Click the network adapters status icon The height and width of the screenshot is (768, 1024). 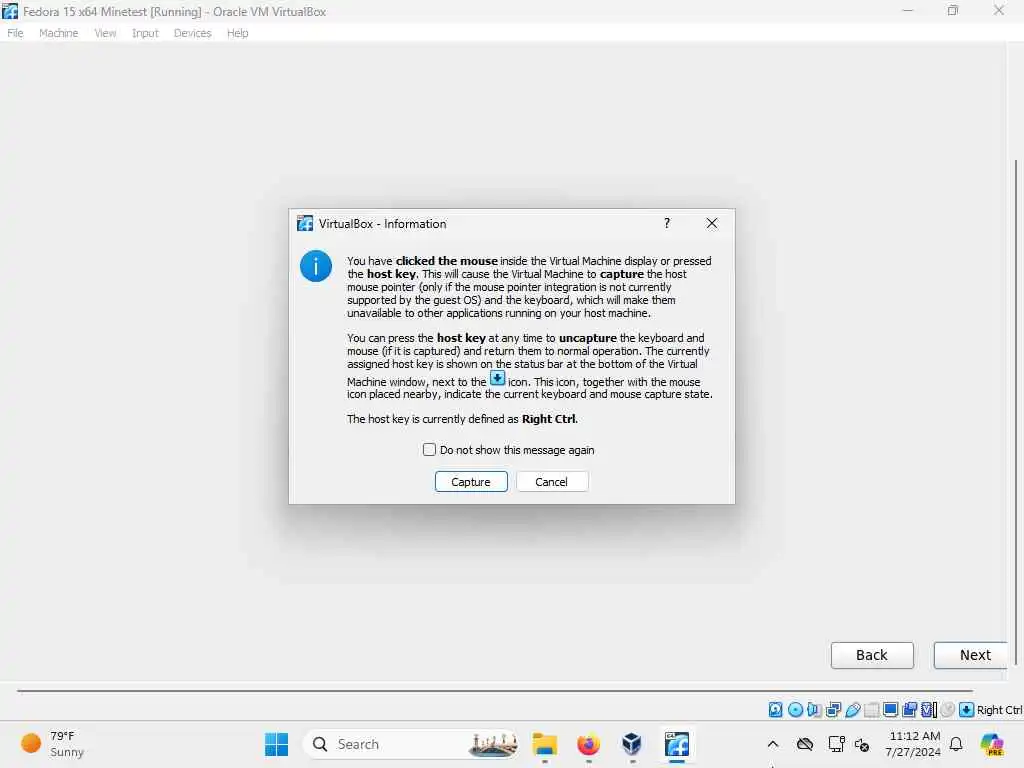pos(833,709)
